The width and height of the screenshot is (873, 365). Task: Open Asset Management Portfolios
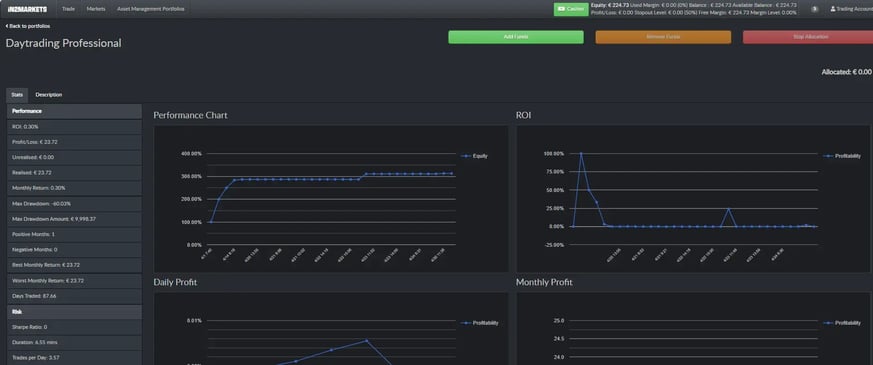pos(150,9)
